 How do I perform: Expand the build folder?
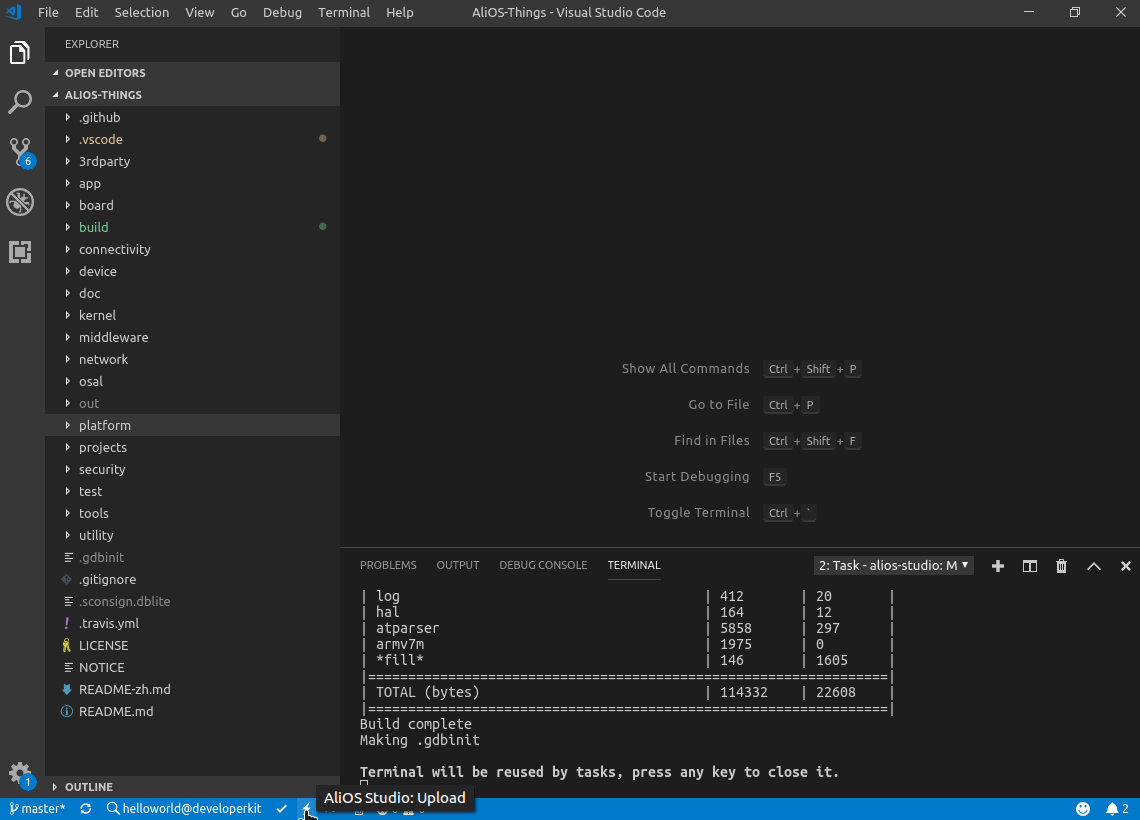[x=193, y=227]
